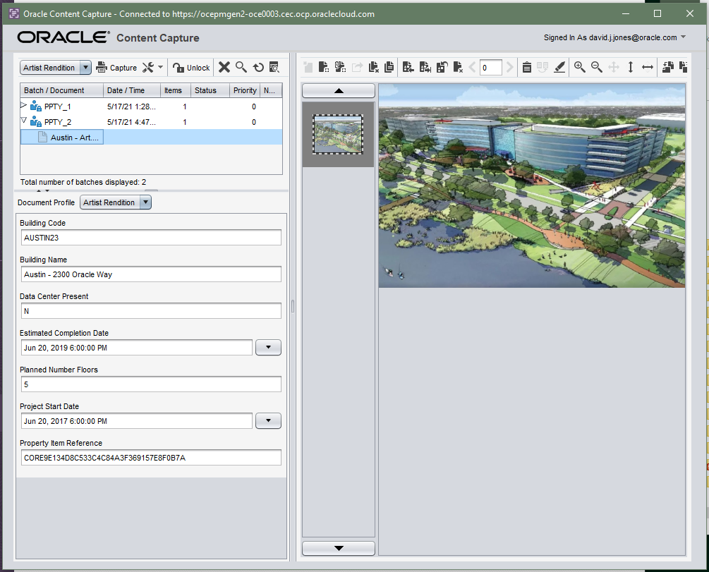The image size is (709, 572).
Task: Click the zoom out magnifier icon
Action: (x=597, y=67)
